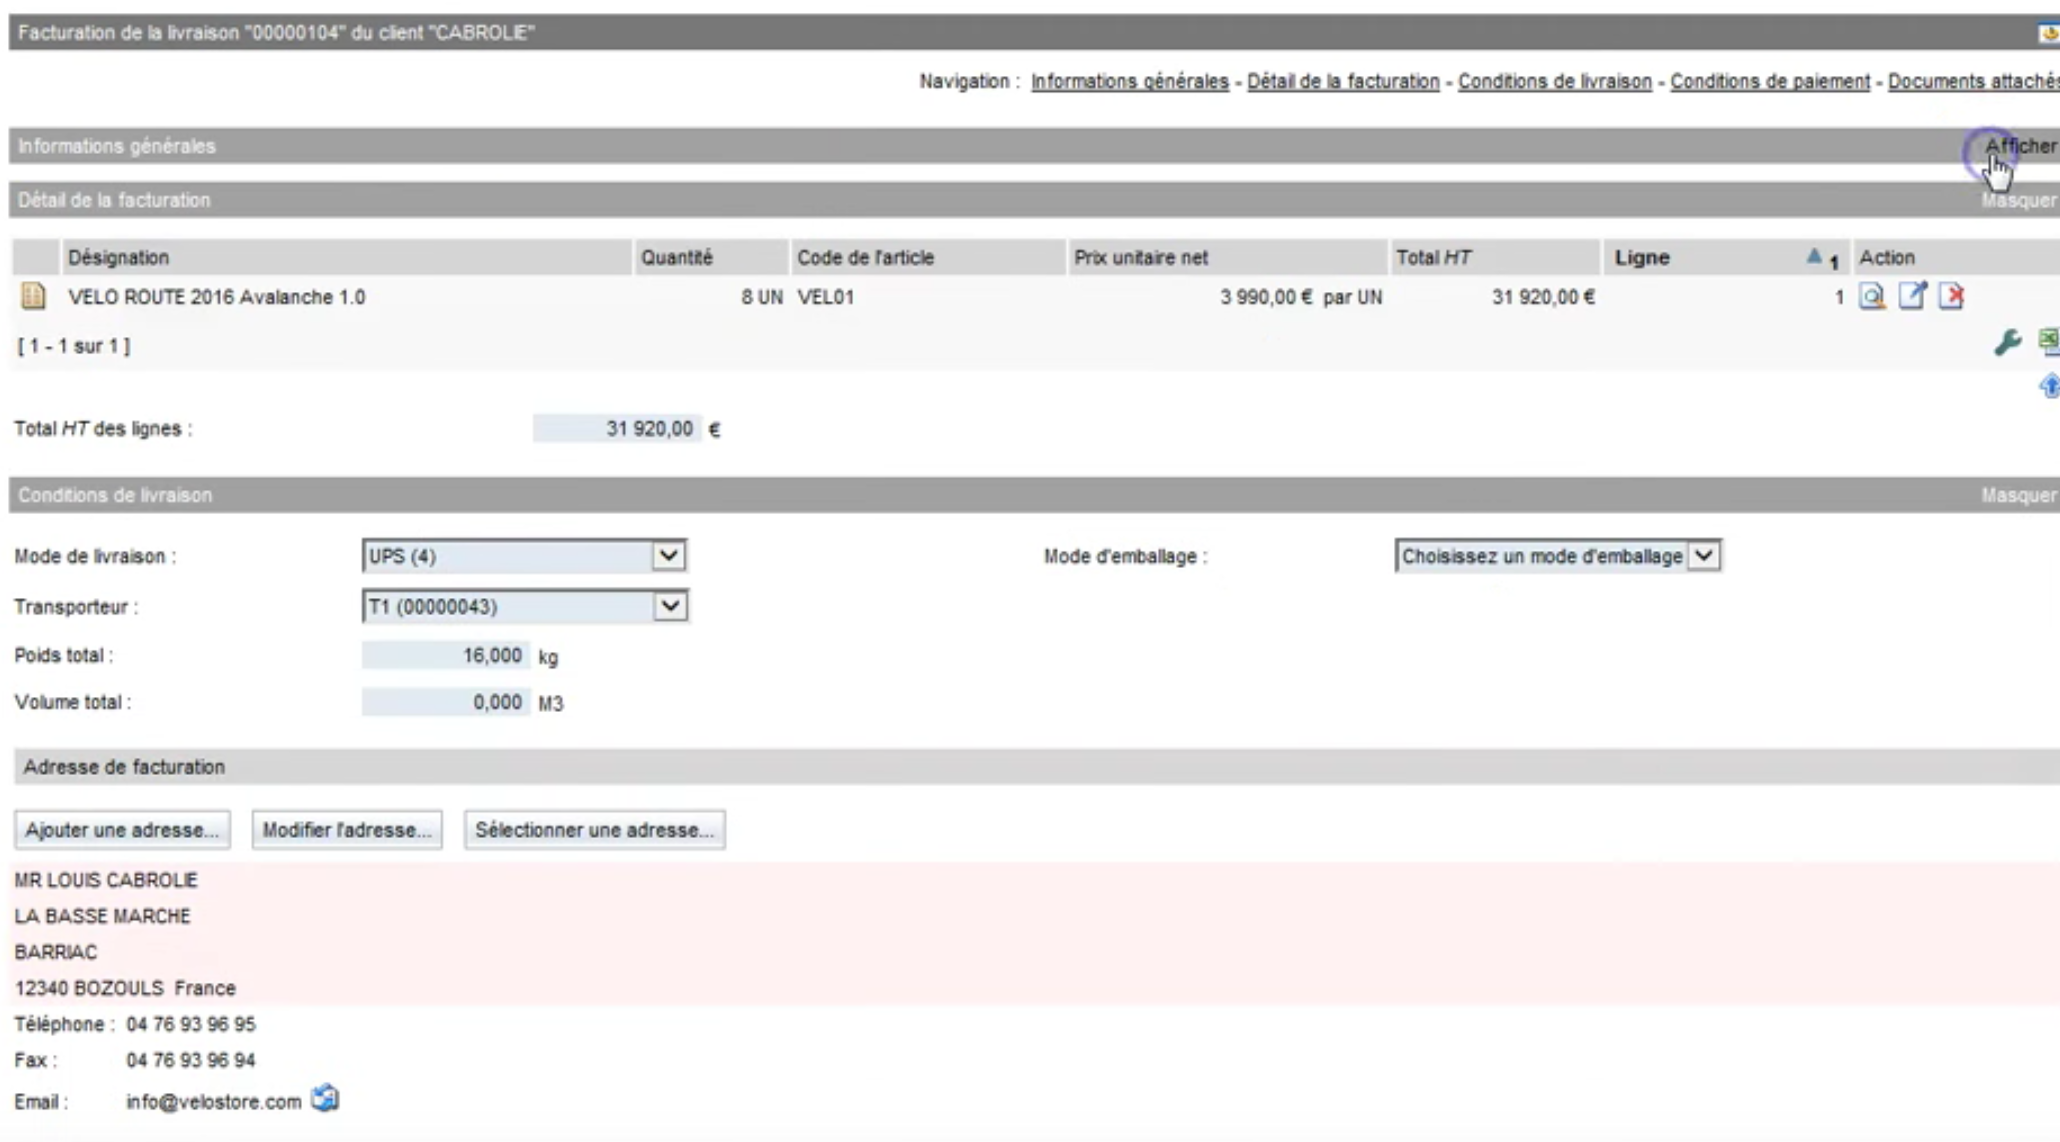Image resolution: width=2060 pixels, height=1142 pixels.
Task: Select the address line BARRIAC
Action: point(55,952)
